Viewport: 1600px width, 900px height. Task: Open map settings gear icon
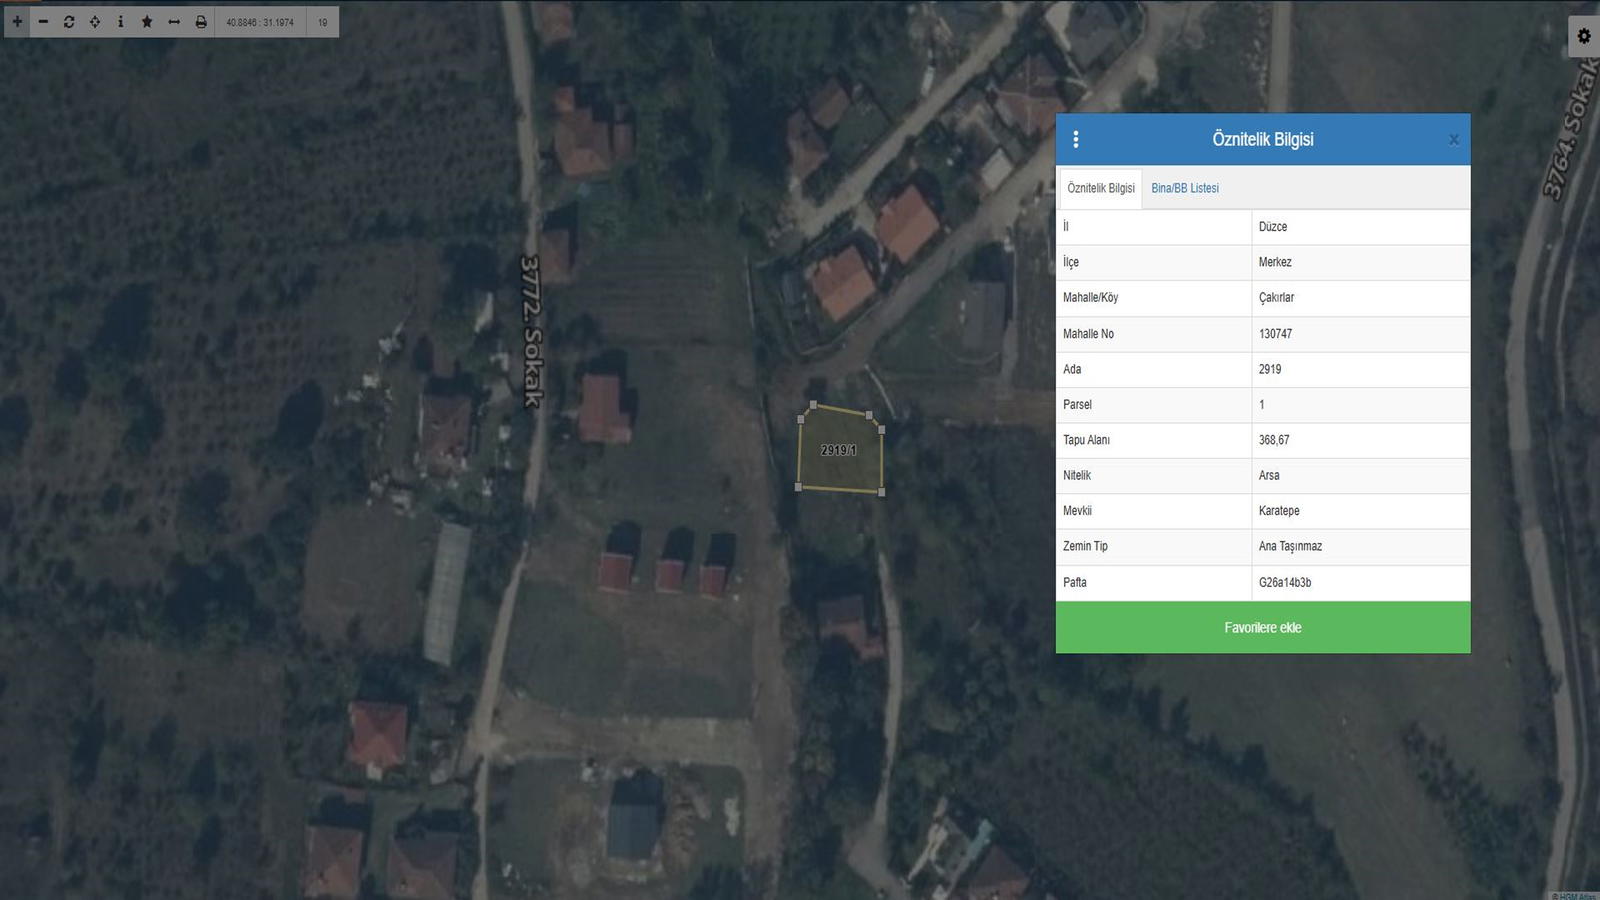click(1584, 36)
